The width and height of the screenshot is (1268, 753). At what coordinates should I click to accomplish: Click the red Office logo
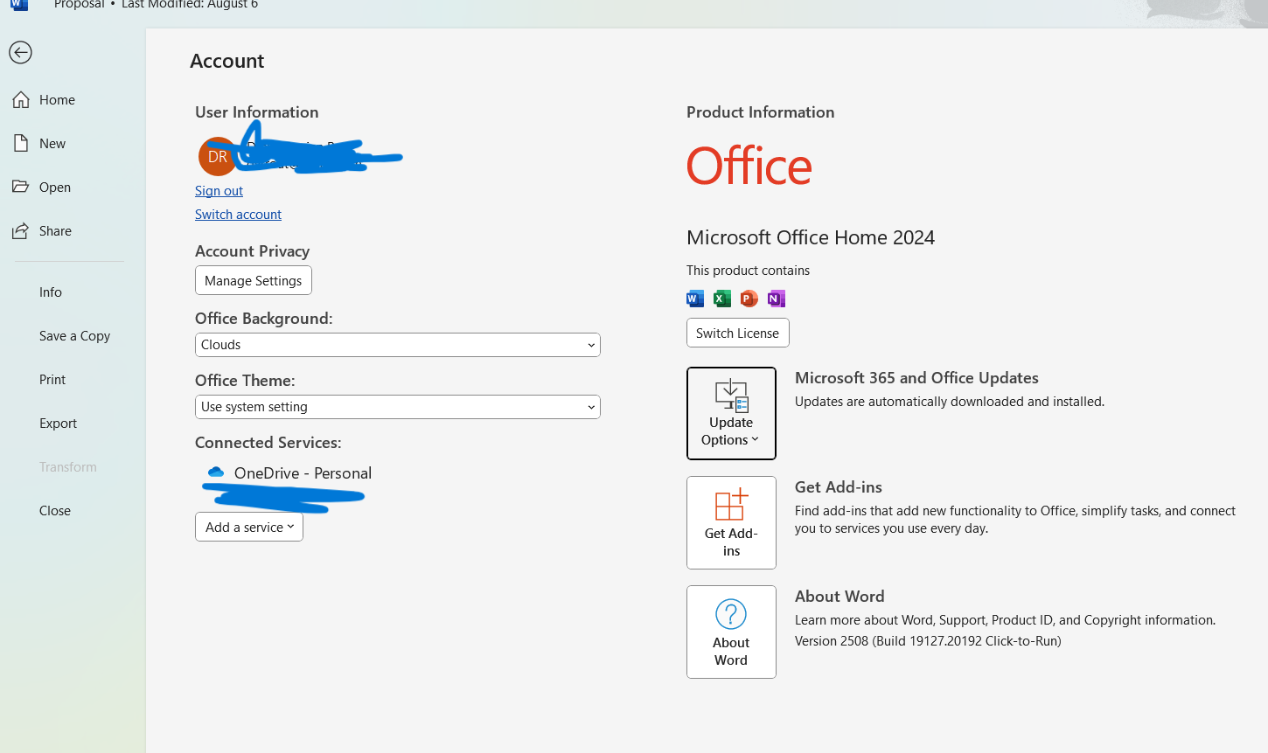pyautogui.click(x=749, y=165)
